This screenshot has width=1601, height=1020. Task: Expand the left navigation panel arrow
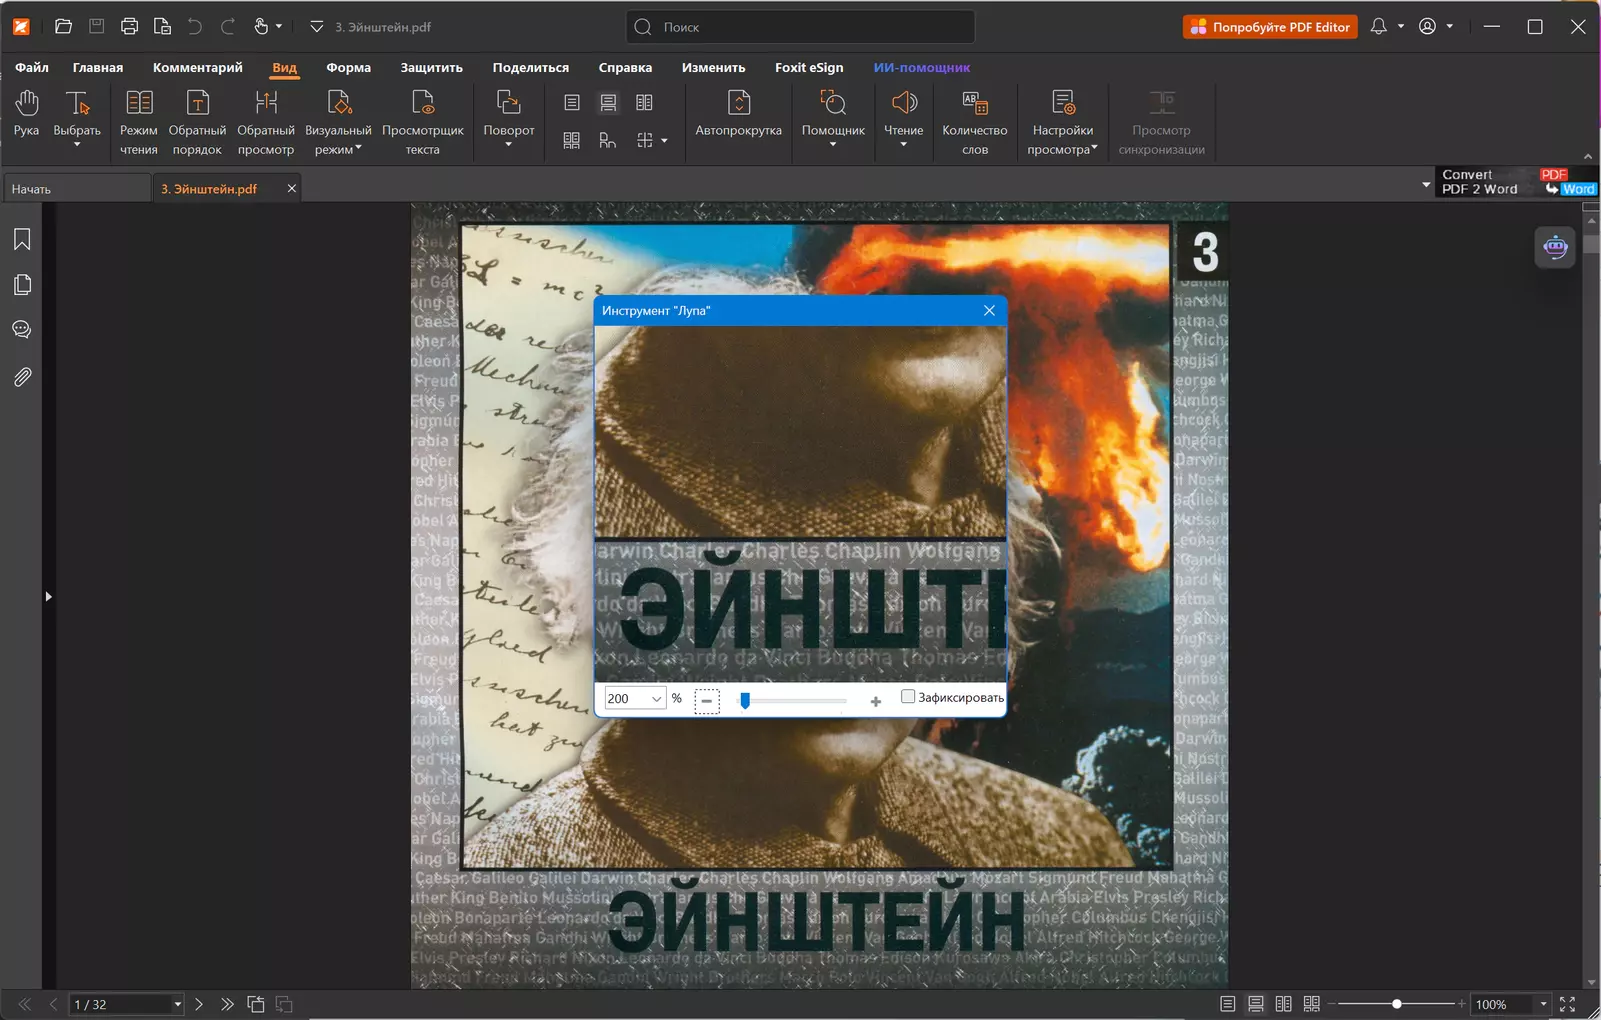point(48,597)
